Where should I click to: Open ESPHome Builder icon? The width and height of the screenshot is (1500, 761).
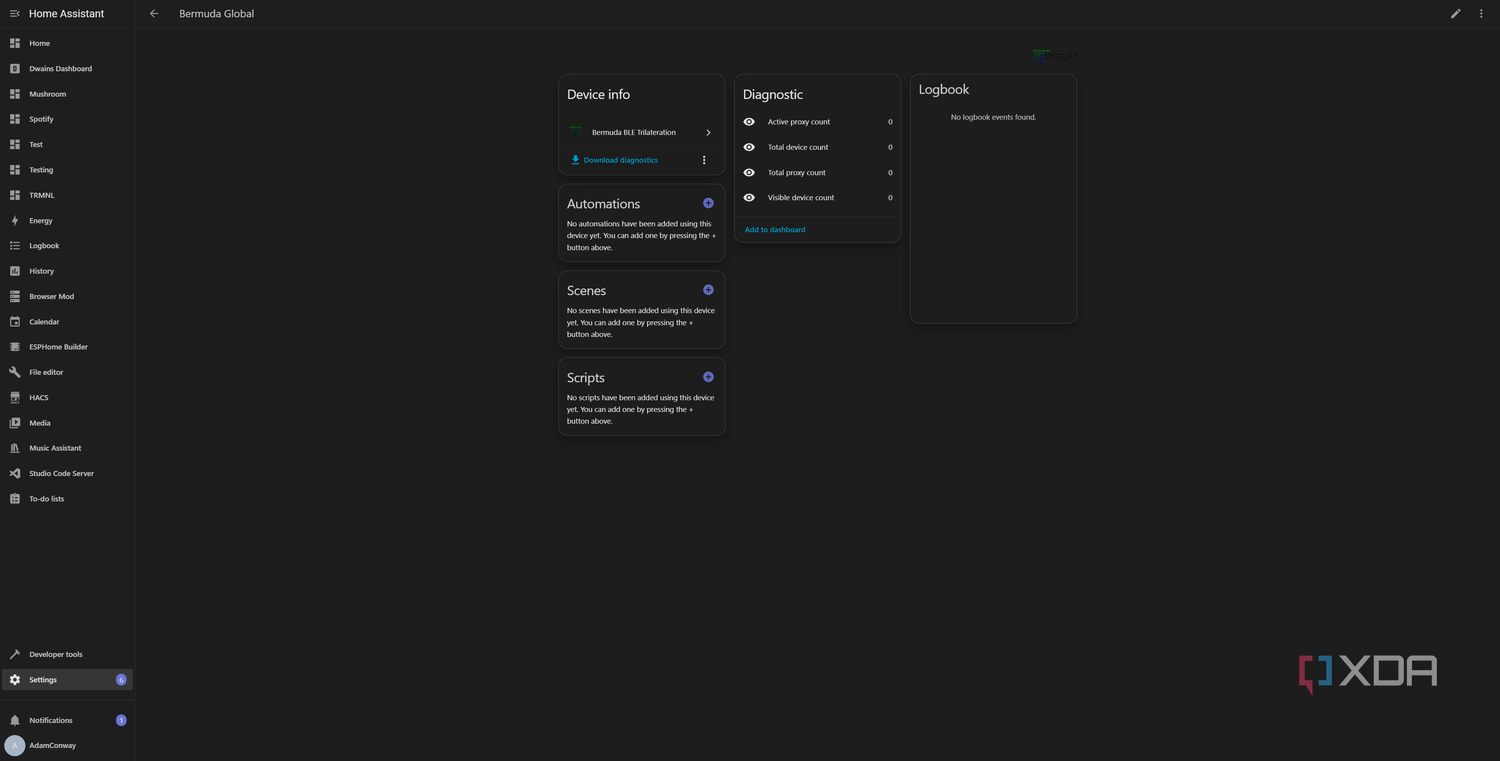pos(15,347)
